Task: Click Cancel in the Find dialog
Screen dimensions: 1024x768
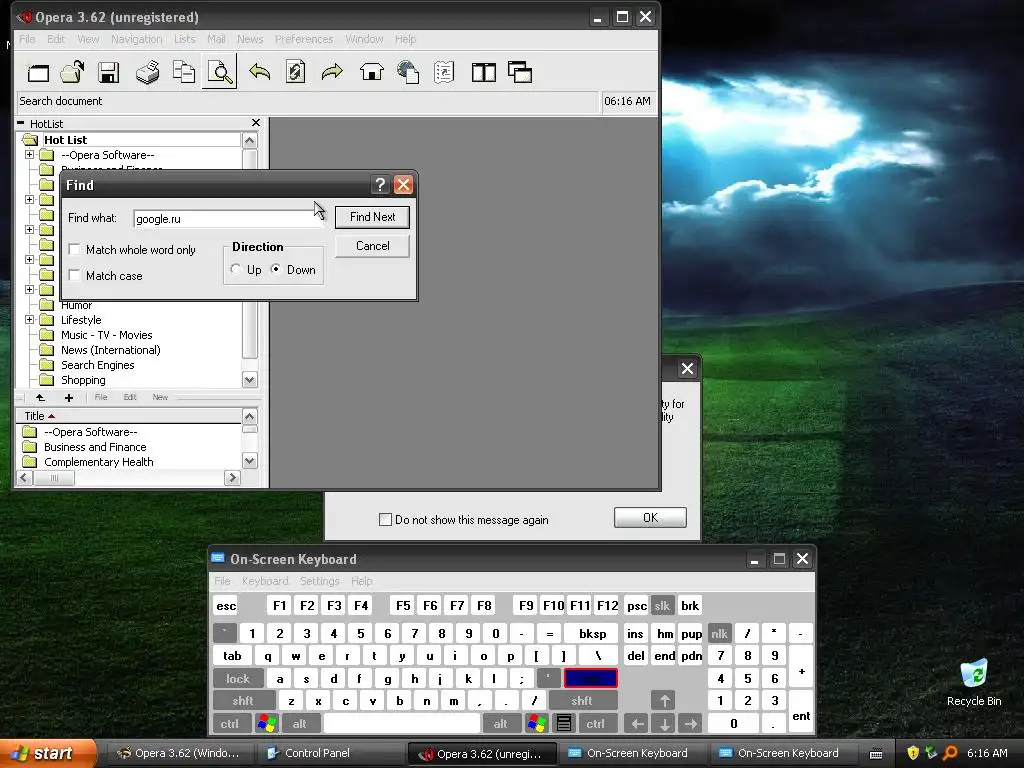Action: tap(372, 246)
